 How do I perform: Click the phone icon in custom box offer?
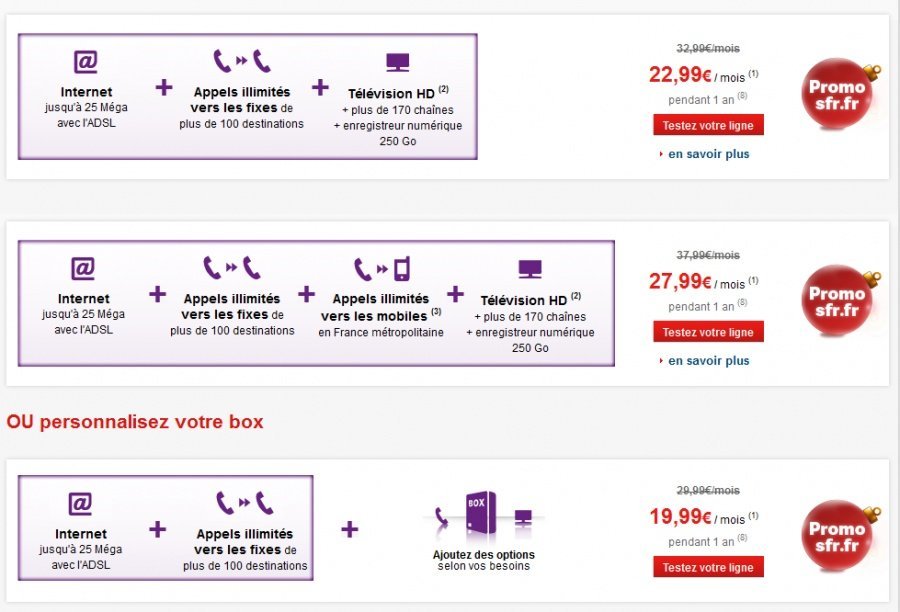[244, 503]
